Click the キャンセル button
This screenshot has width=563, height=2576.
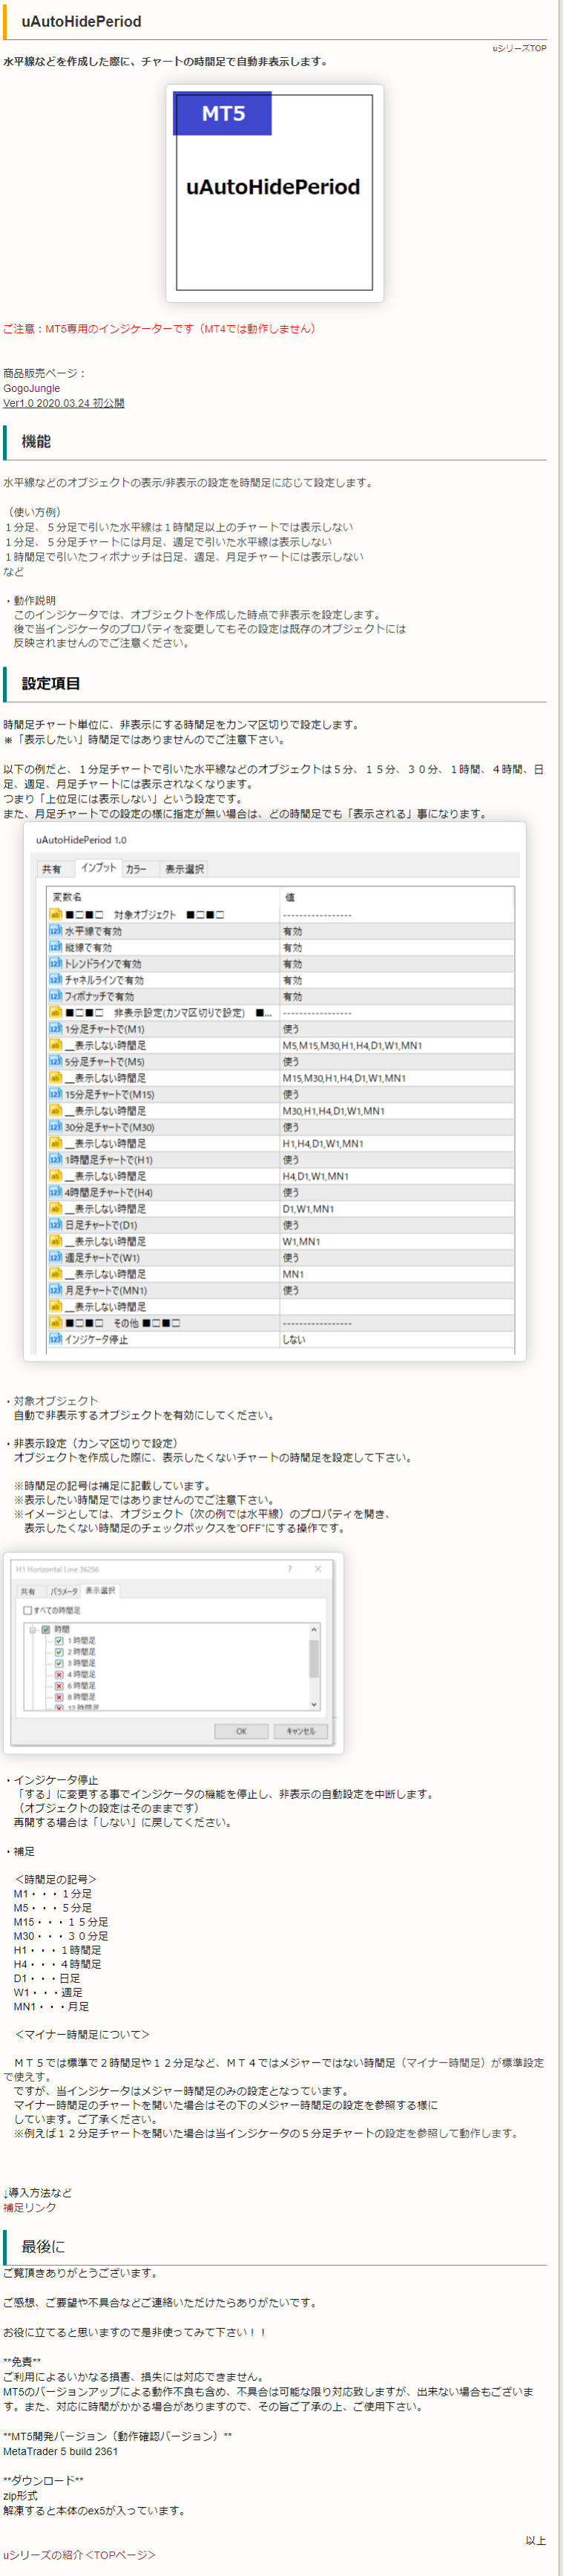(301, 1731)
